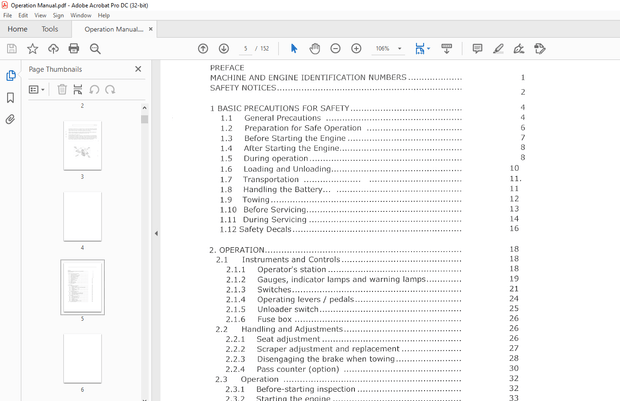
Task: Click the Save file icon
Action: 12,49
